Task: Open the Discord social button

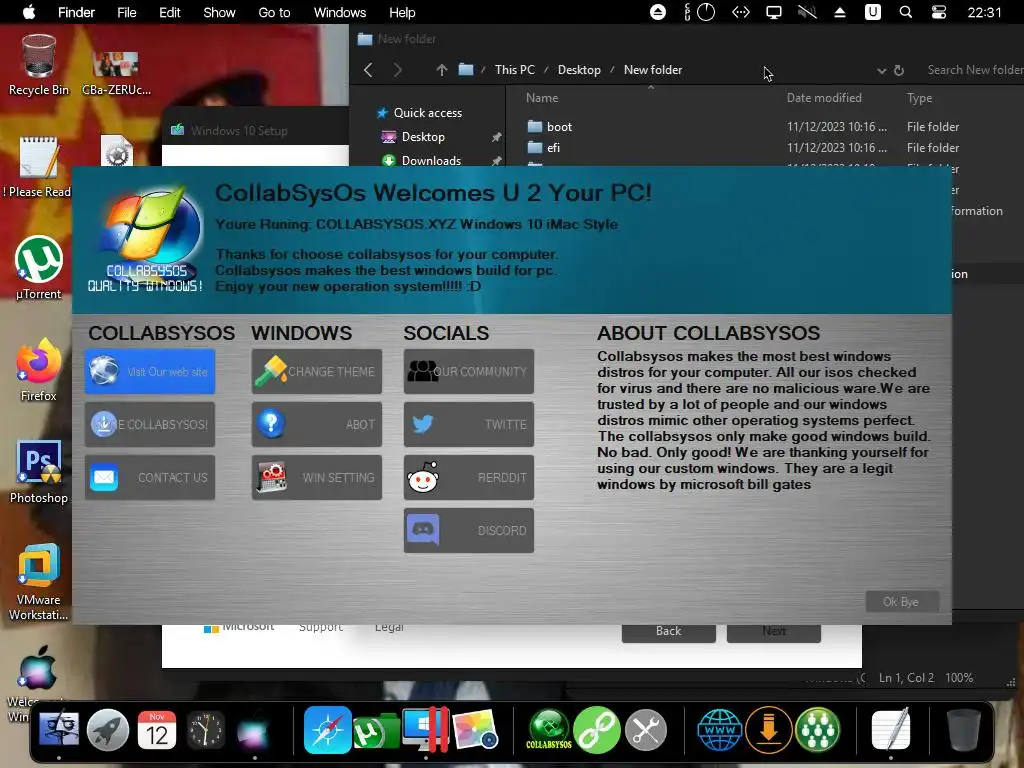Action: pos(469,530)
